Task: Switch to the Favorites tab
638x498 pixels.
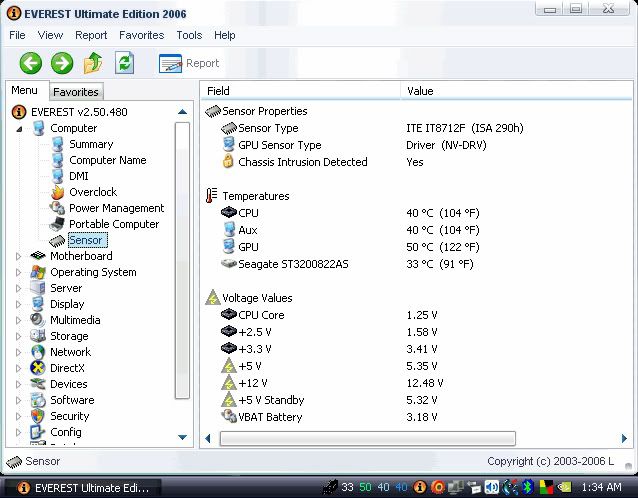Action: tap(76, 92)
